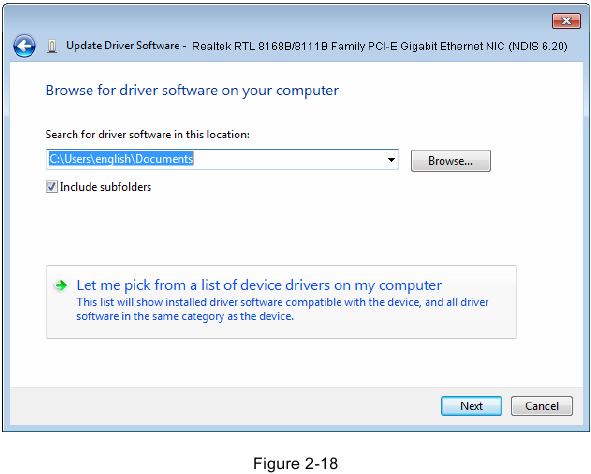Click the Include subfolders label text
591x474 pixels.
click(105, 187)
